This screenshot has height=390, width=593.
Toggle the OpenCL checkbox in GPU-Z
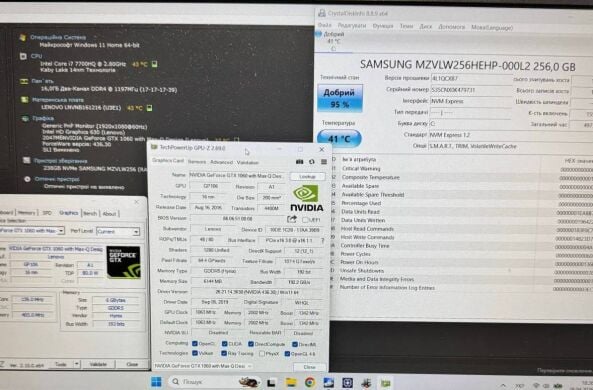click(x=195, y=343)
